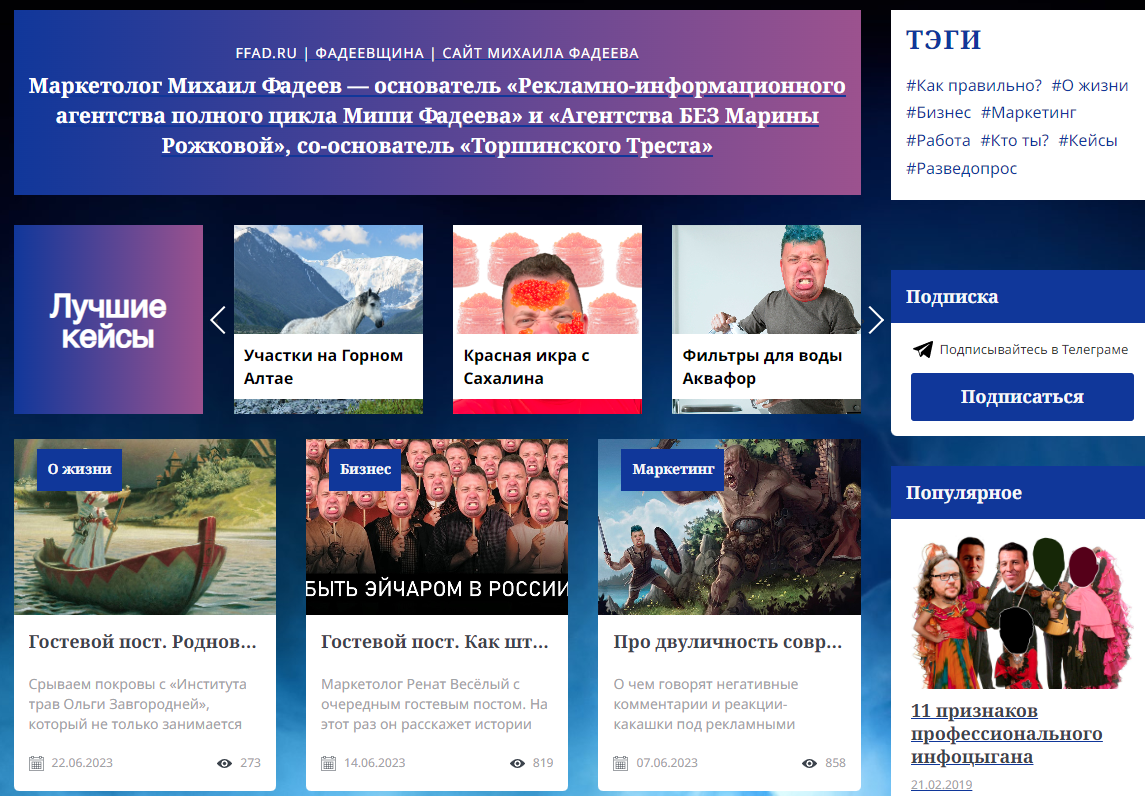The width and height of the screenshot is (1145, 796).
Task: Click calendar icon dated 22.06.2023
Action: click(37, 763)
